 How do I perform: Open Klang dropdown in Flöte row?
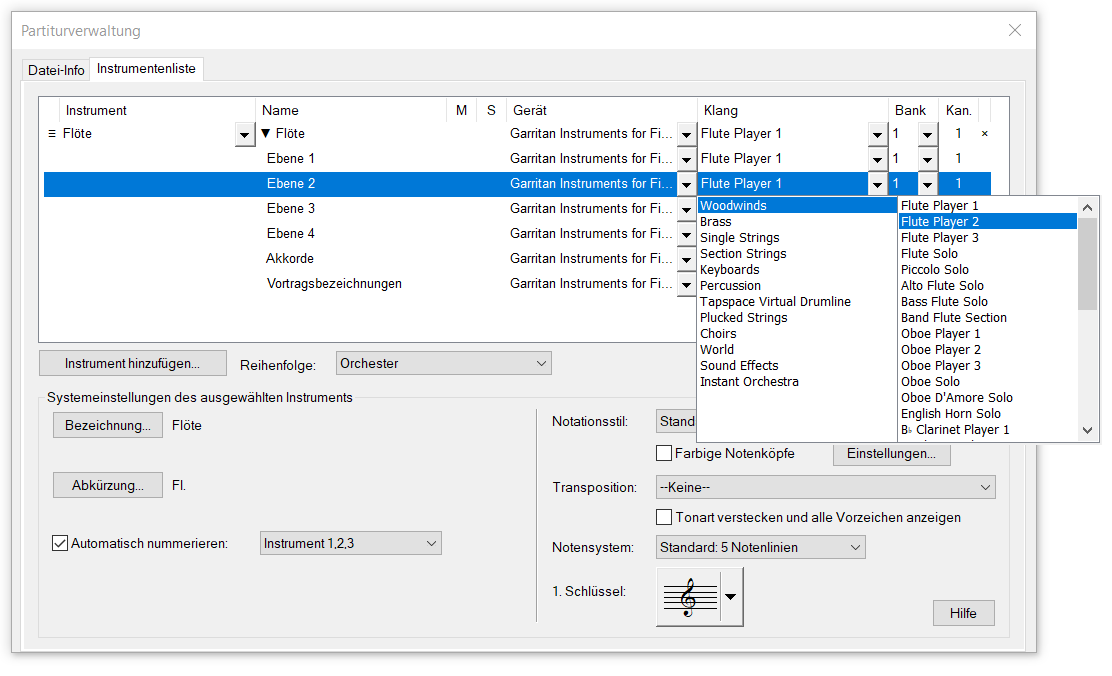[877, 134]
